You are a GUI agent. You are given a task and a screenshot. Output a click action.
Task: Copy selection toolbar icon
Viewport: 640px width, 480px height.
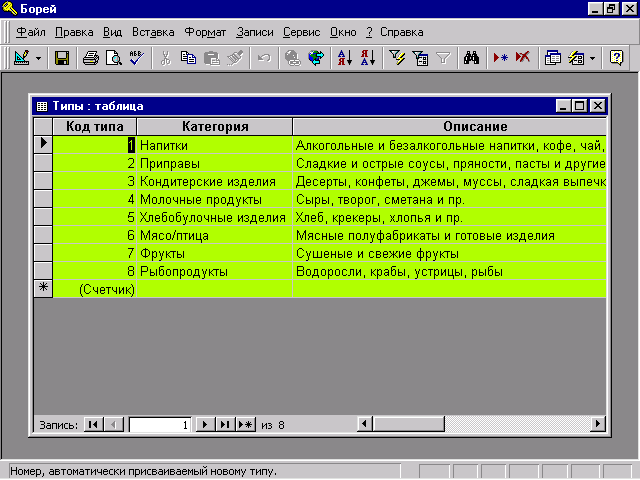point(188,58)
